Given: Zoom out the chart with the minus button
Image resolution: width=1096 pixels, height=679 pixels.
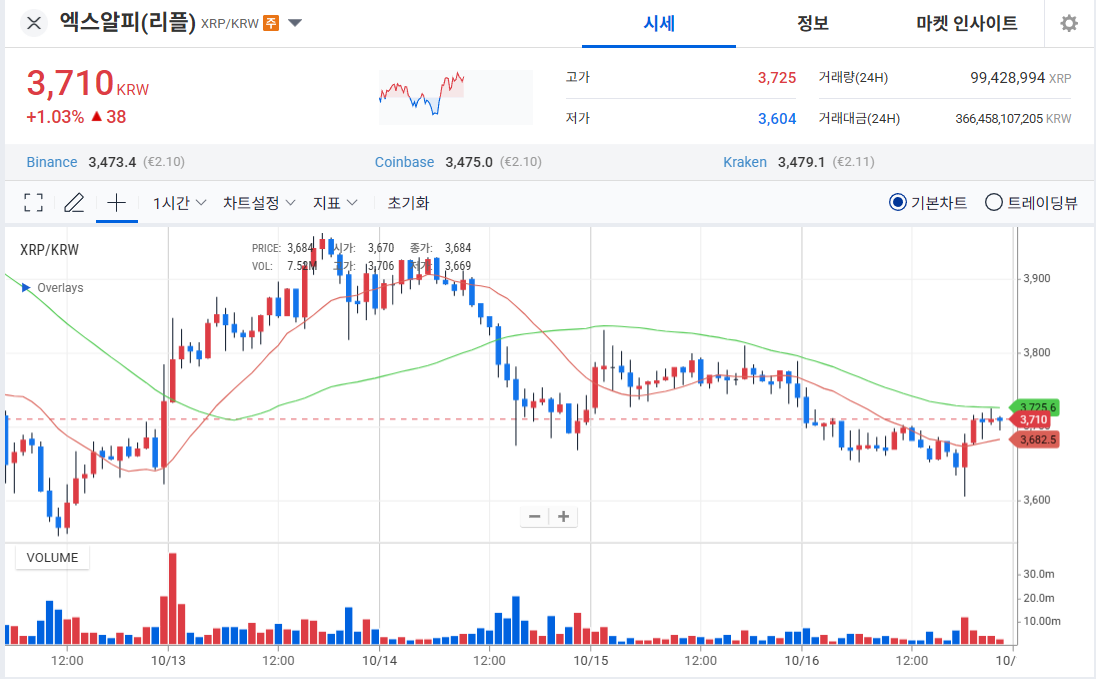Looking at the screenshot, I should coord(535,516).
